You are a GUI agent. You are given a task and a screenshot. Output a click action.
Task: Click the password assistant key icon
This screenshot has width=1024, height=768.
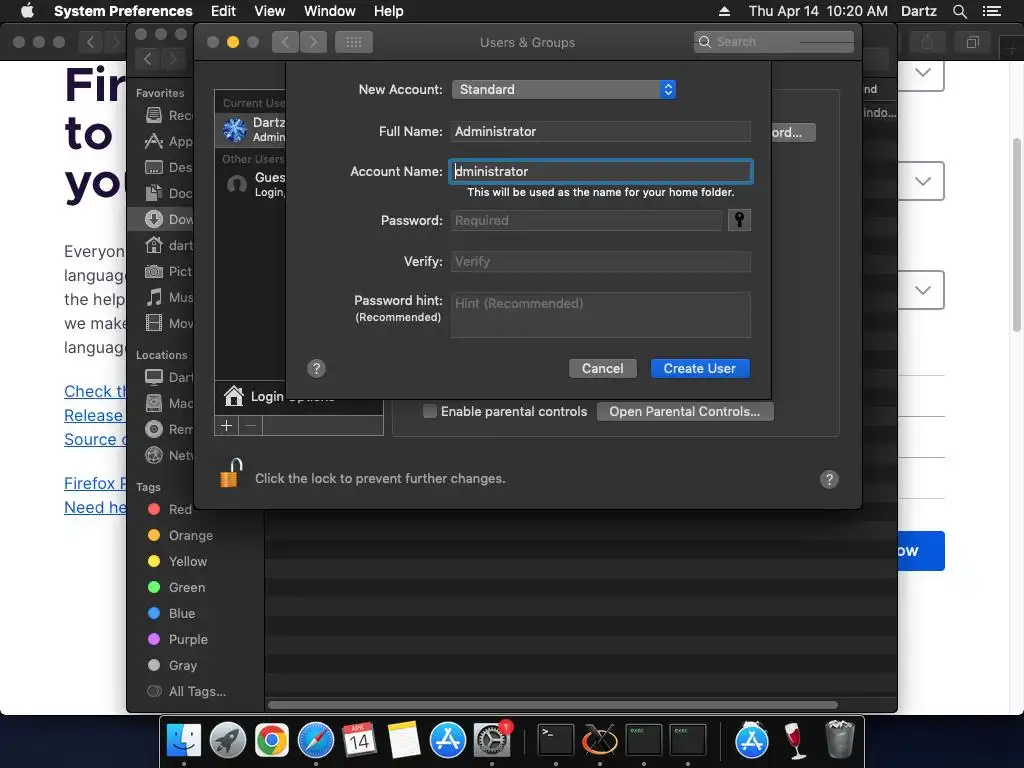739,220
